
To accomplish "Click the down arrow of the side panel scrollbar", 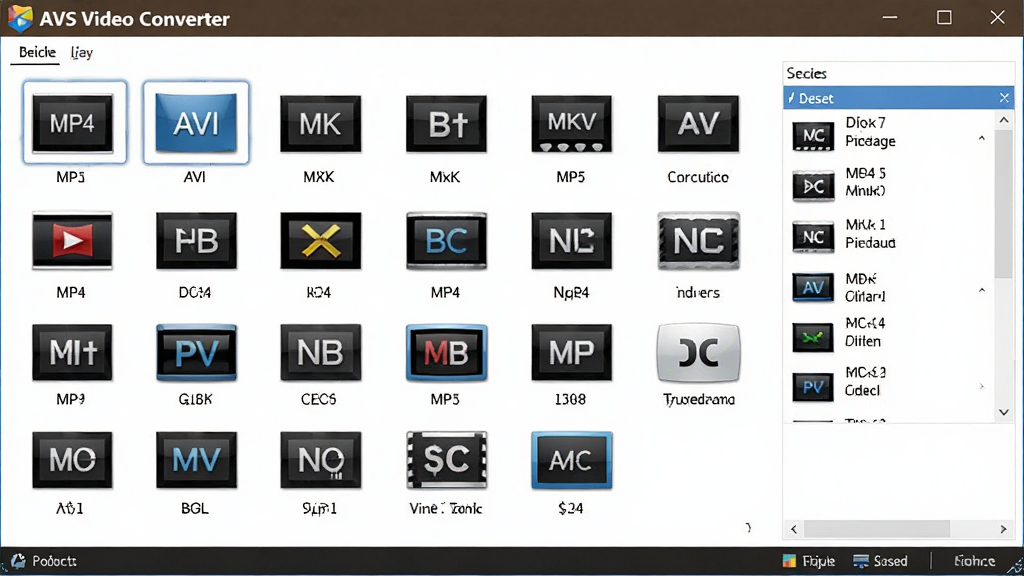I will [1004, 412].
